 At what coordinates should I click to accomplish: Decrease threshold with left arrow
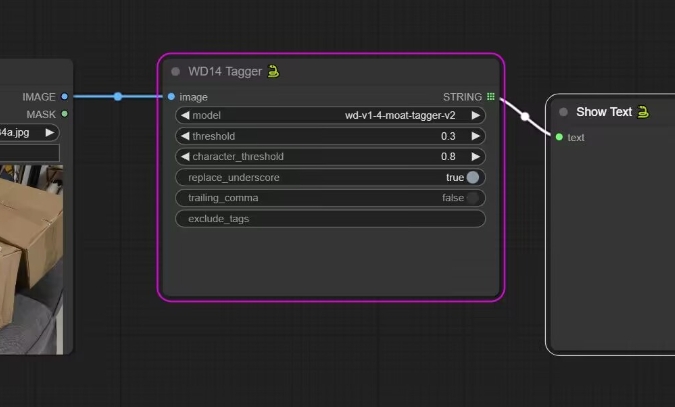(184, 136)
